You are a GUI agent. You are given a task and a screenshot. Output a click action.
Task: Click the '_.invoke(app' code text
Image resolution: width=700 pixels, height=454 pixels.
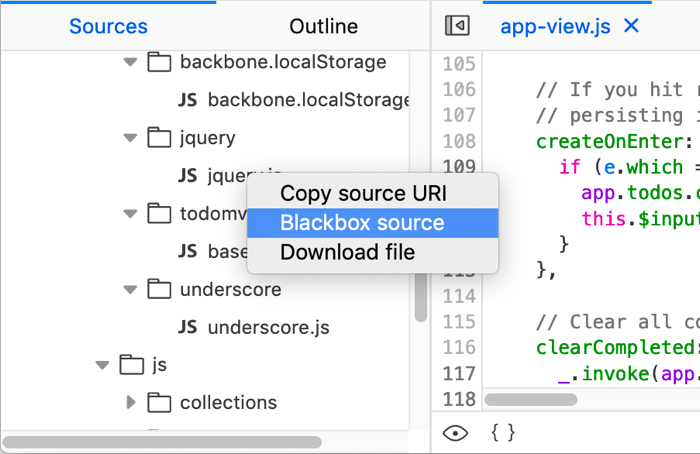pos(629,373)
